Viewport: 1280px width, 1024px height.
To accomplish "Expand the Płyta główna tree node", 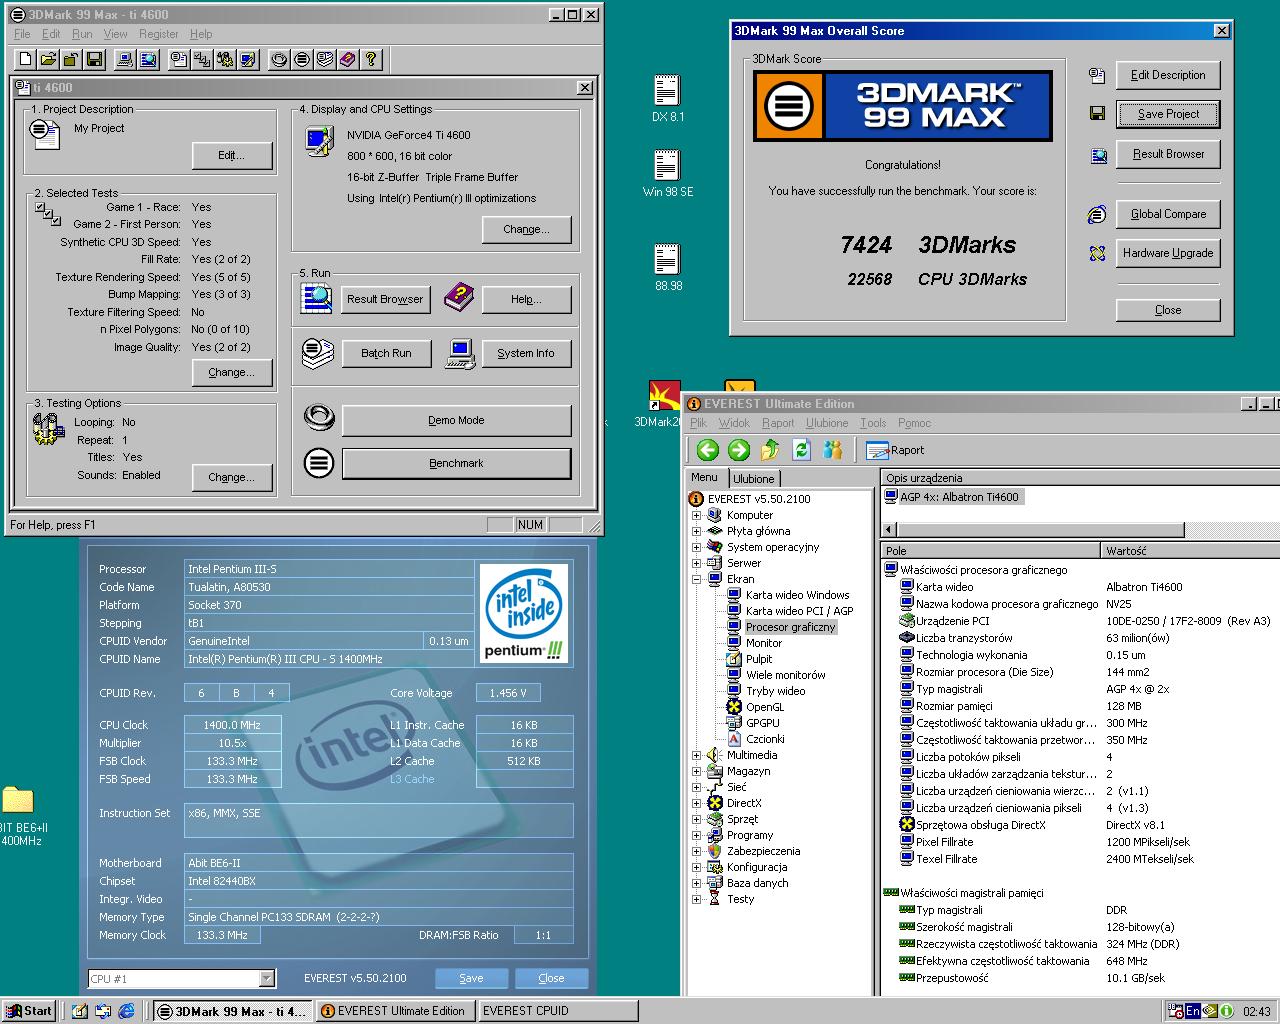I will tap(697, 531).
